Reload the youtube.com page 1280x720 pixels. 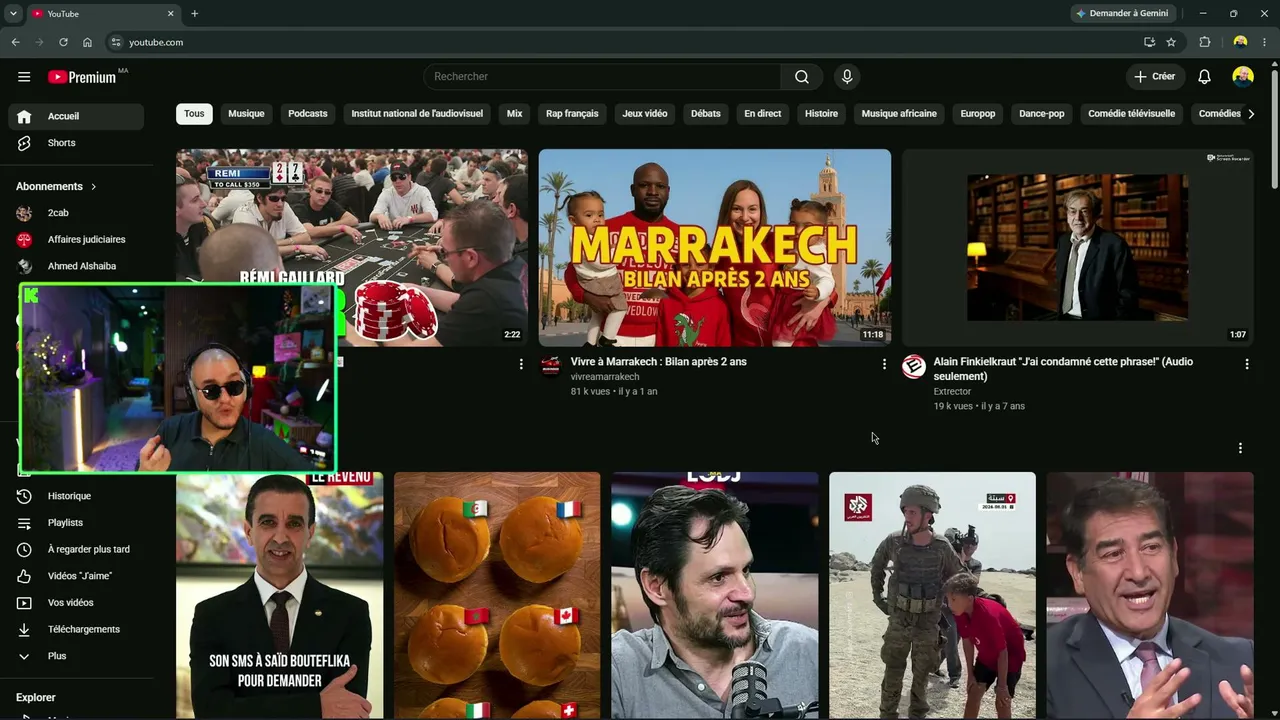(x=63, y=42)
